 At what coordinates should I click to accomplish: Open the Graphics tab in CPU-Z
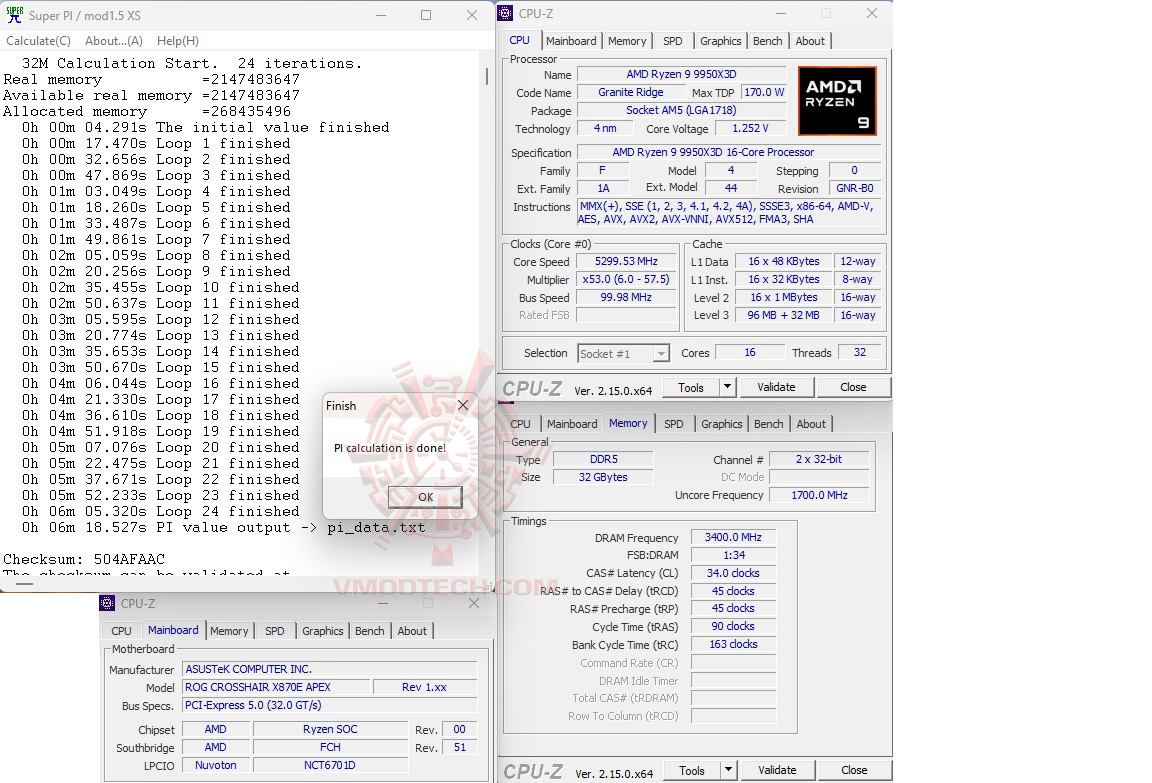[x=720, y=41]
